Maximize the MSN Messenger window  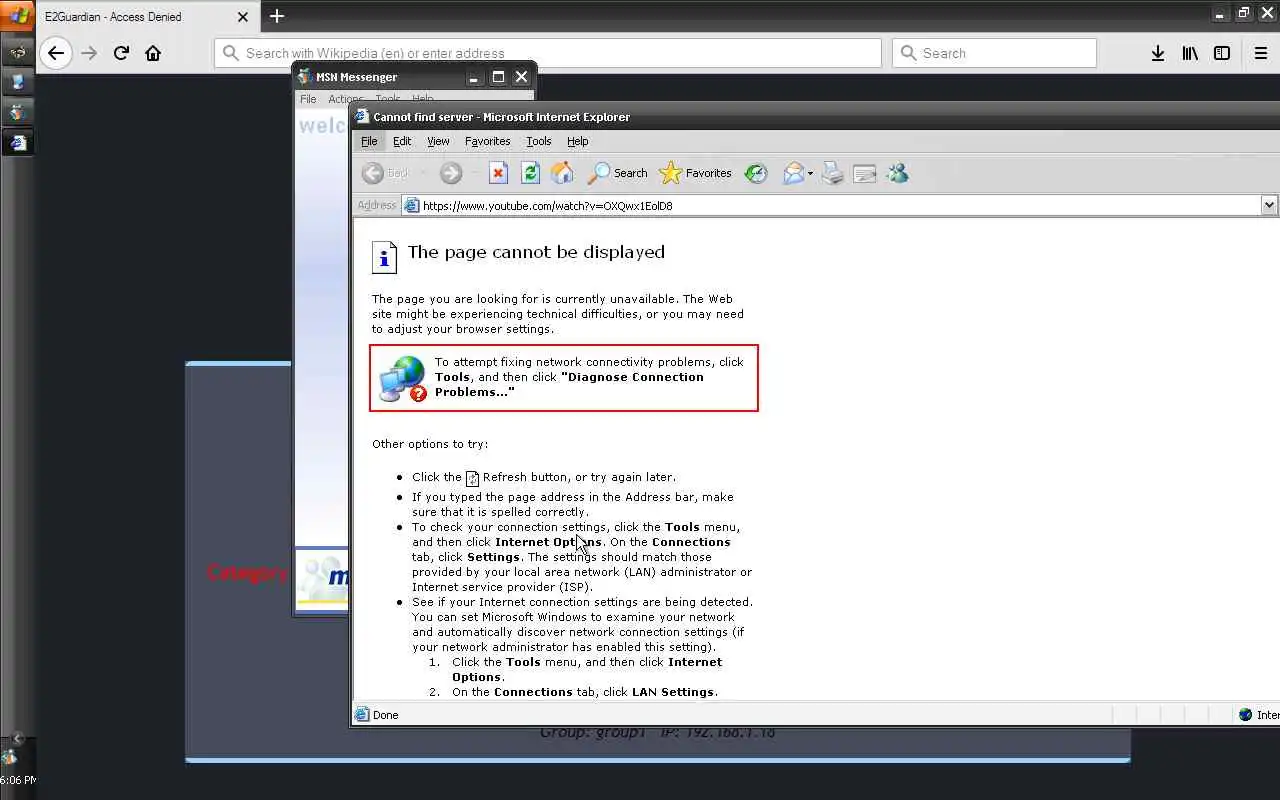point(498,77)
